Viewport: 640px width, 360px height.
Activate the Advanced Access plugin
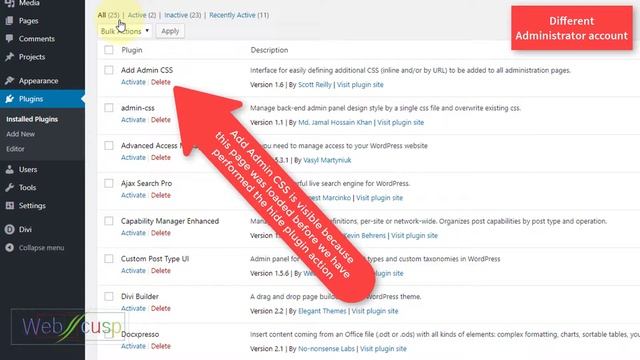(133, 158)
